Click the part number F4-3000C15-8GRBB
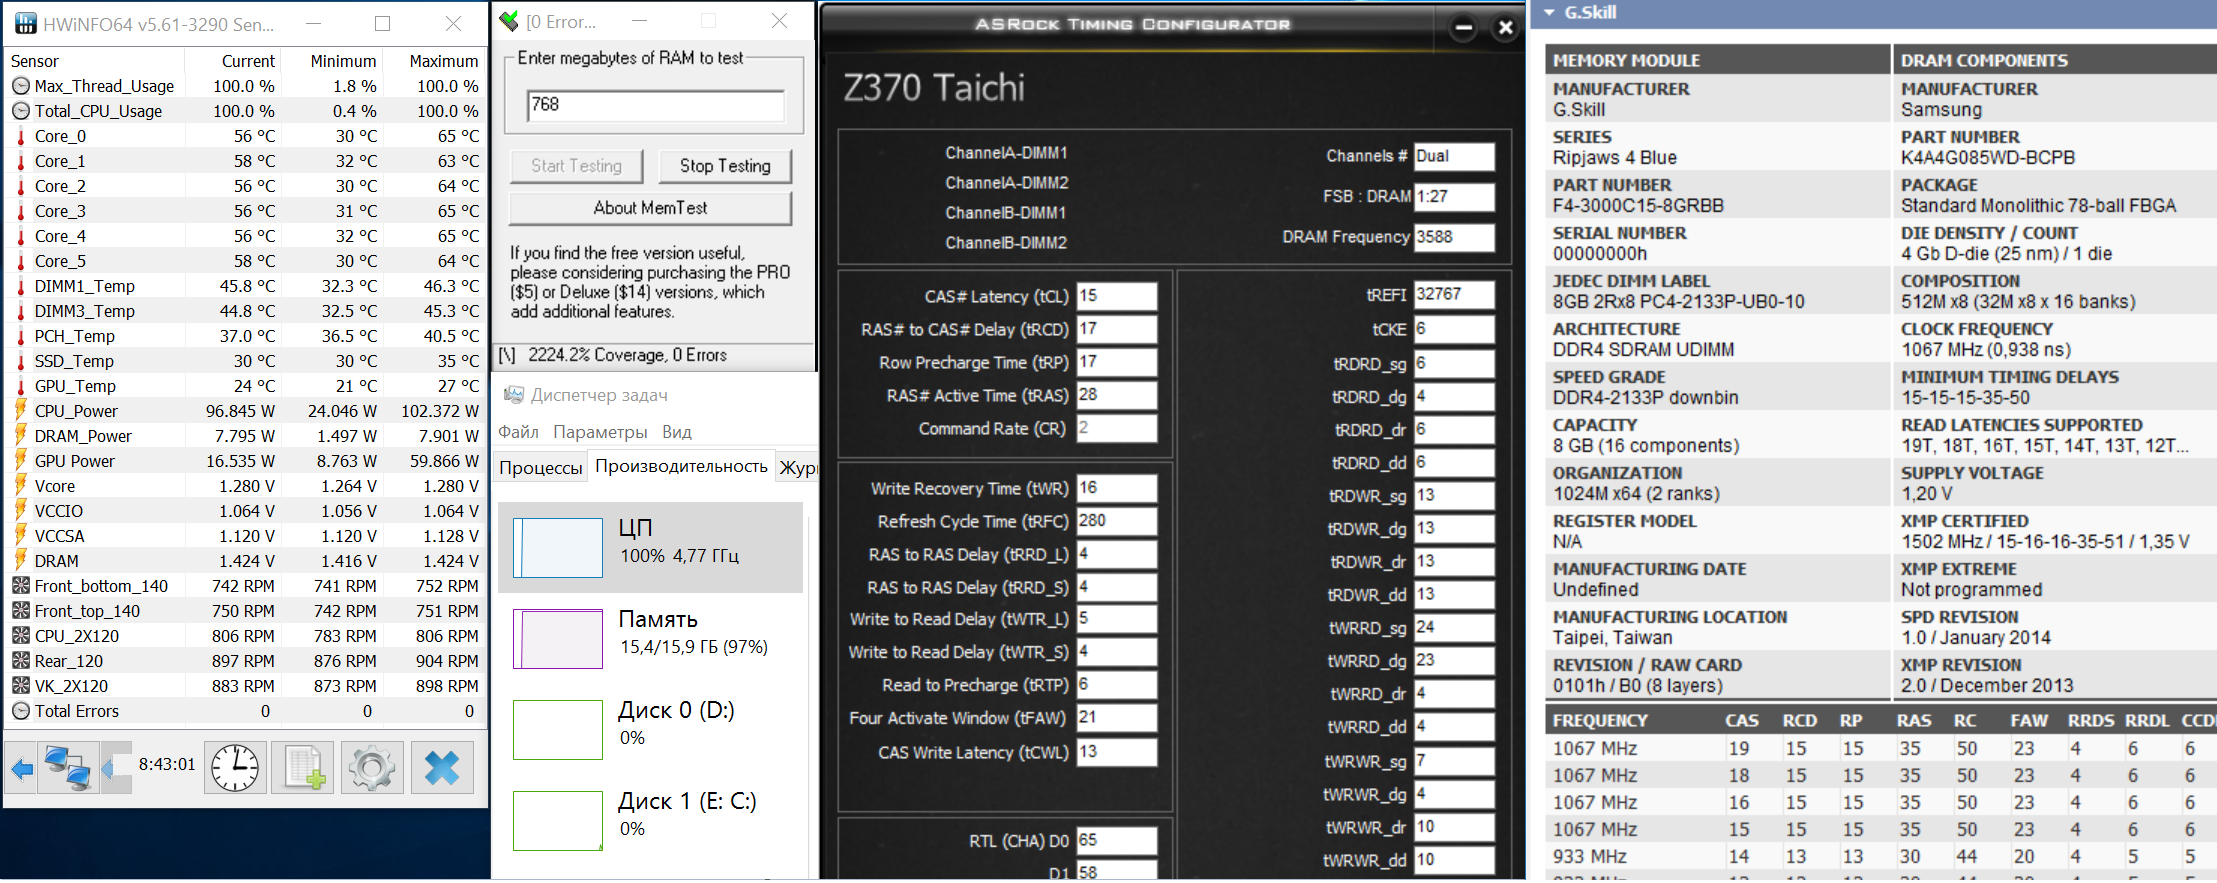 tap(1638, 206)
